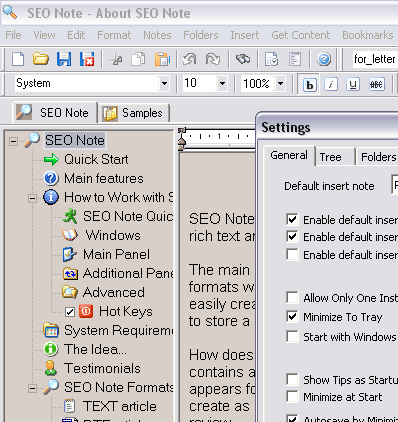Select the Windows tree item
The width and height of the screenshot is (398, 422).
pos(113,235)
